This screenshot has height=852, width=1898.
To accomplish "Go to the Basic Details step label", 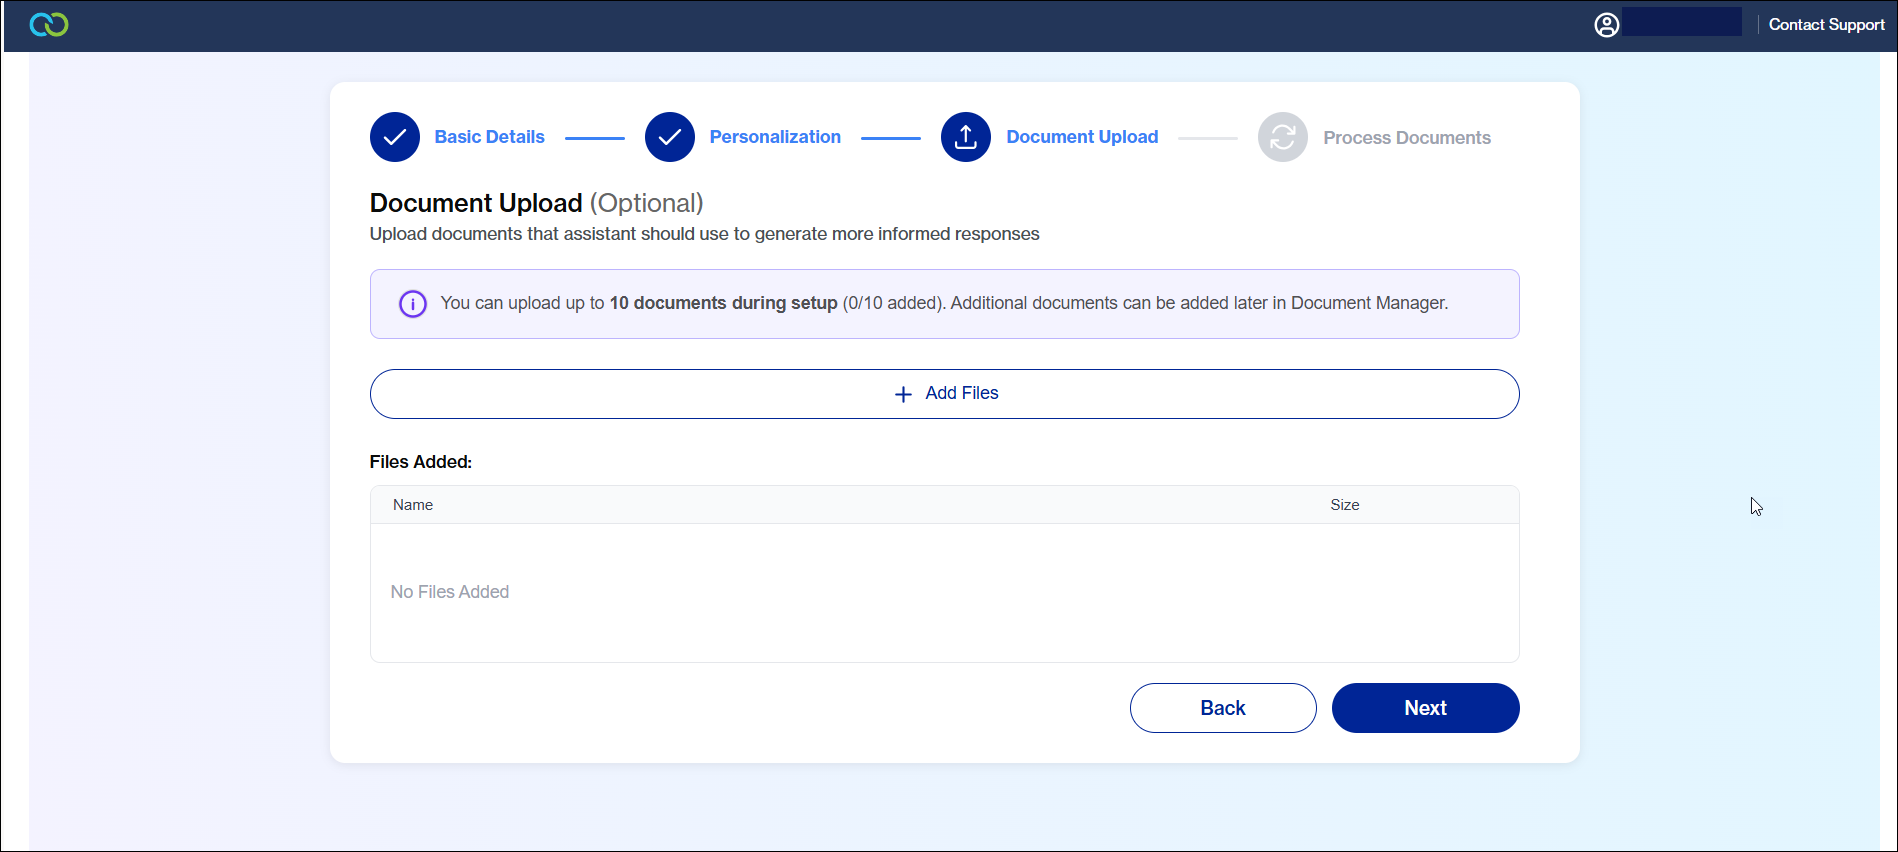I will [x=489, y=137].
